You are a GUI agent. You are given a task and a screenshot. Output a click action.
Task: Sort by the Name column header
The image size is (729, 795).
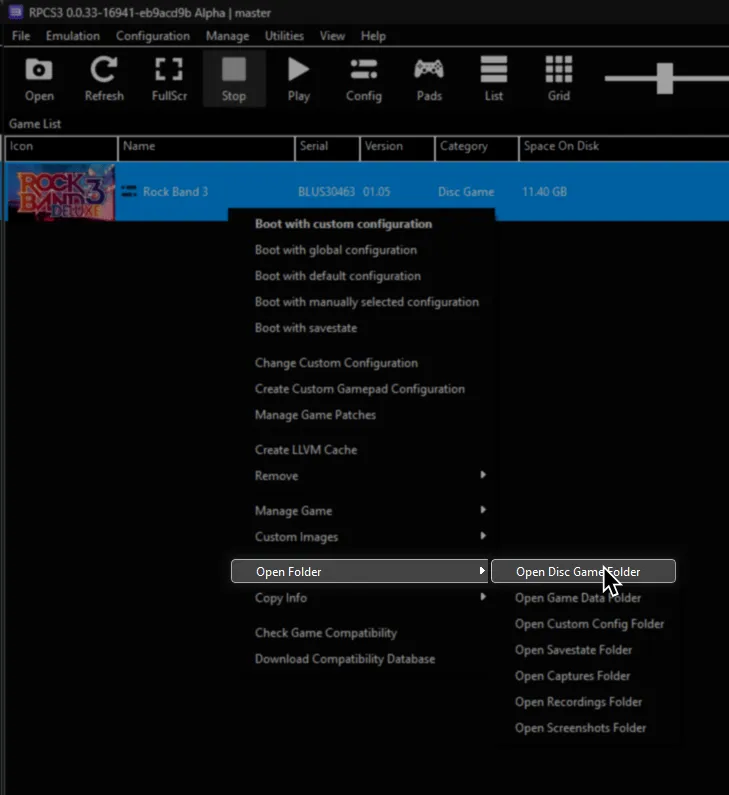click(x=206, y=148)
